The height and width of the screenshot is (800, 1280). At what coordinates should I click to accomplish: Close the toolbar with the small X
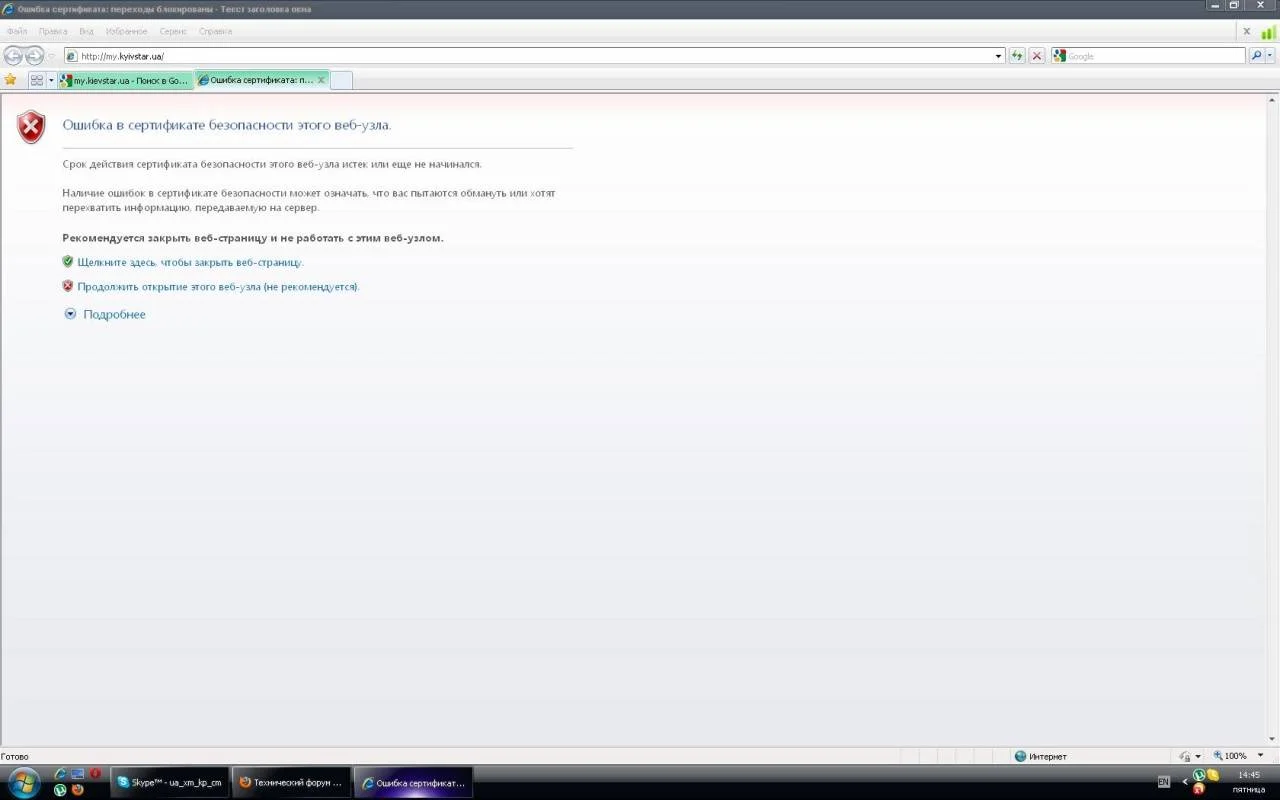[x=1247, y=31]
